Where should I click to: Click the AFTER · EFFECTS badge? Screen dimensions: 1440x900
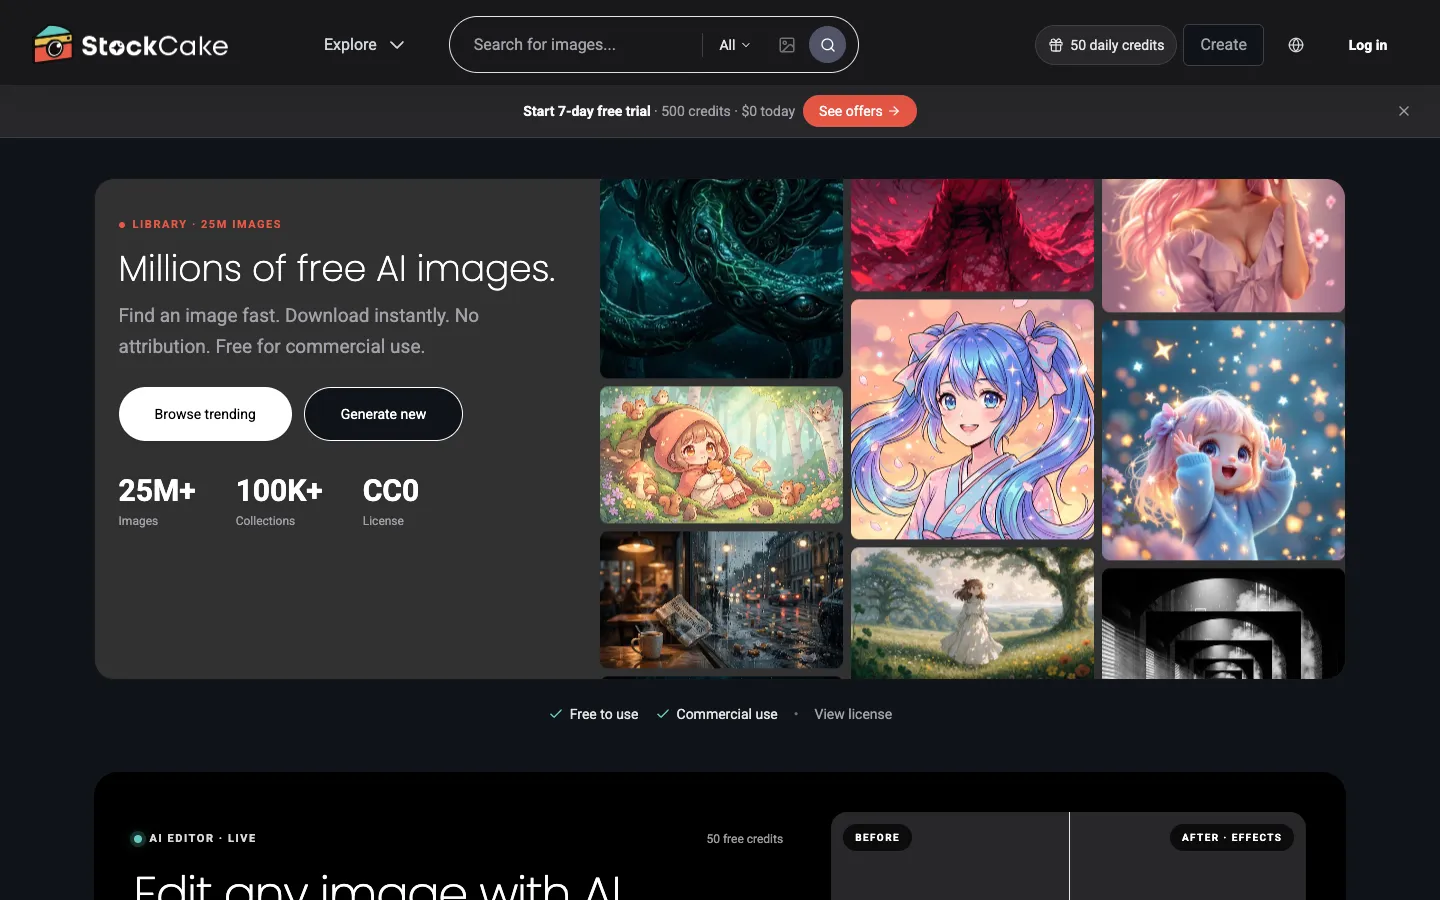click(x=1231, y=837)
